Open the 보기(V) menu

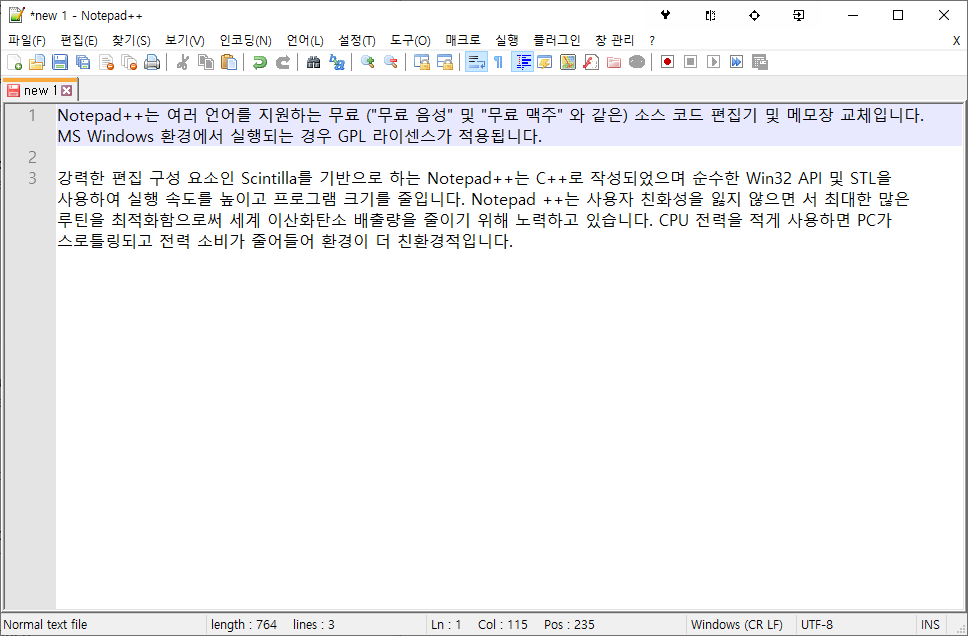185,41
